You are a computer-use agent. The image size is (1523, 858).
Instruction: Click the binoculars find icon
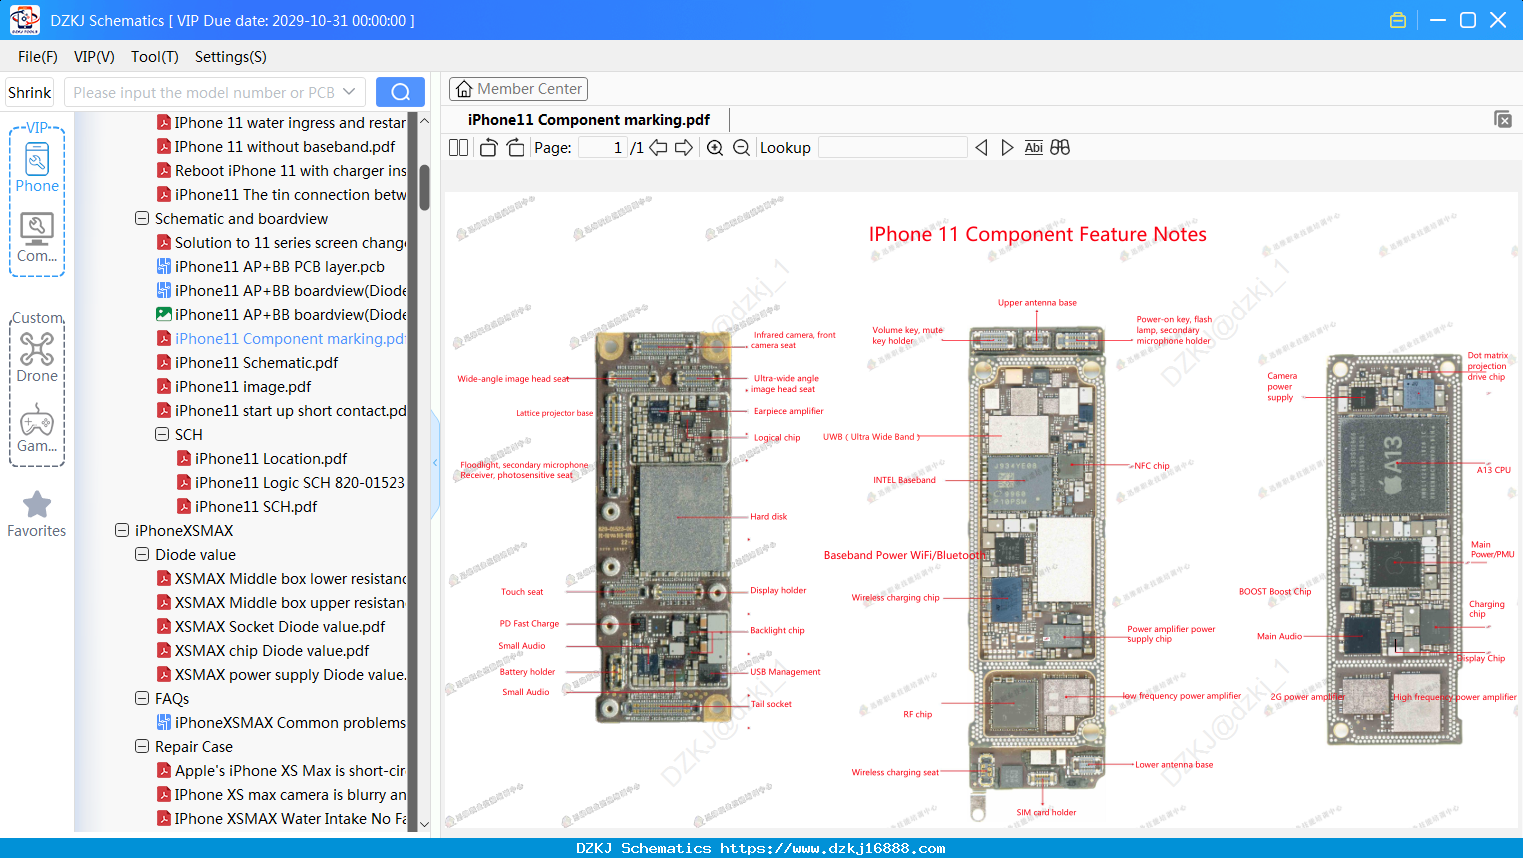[x=1060, y=148]
